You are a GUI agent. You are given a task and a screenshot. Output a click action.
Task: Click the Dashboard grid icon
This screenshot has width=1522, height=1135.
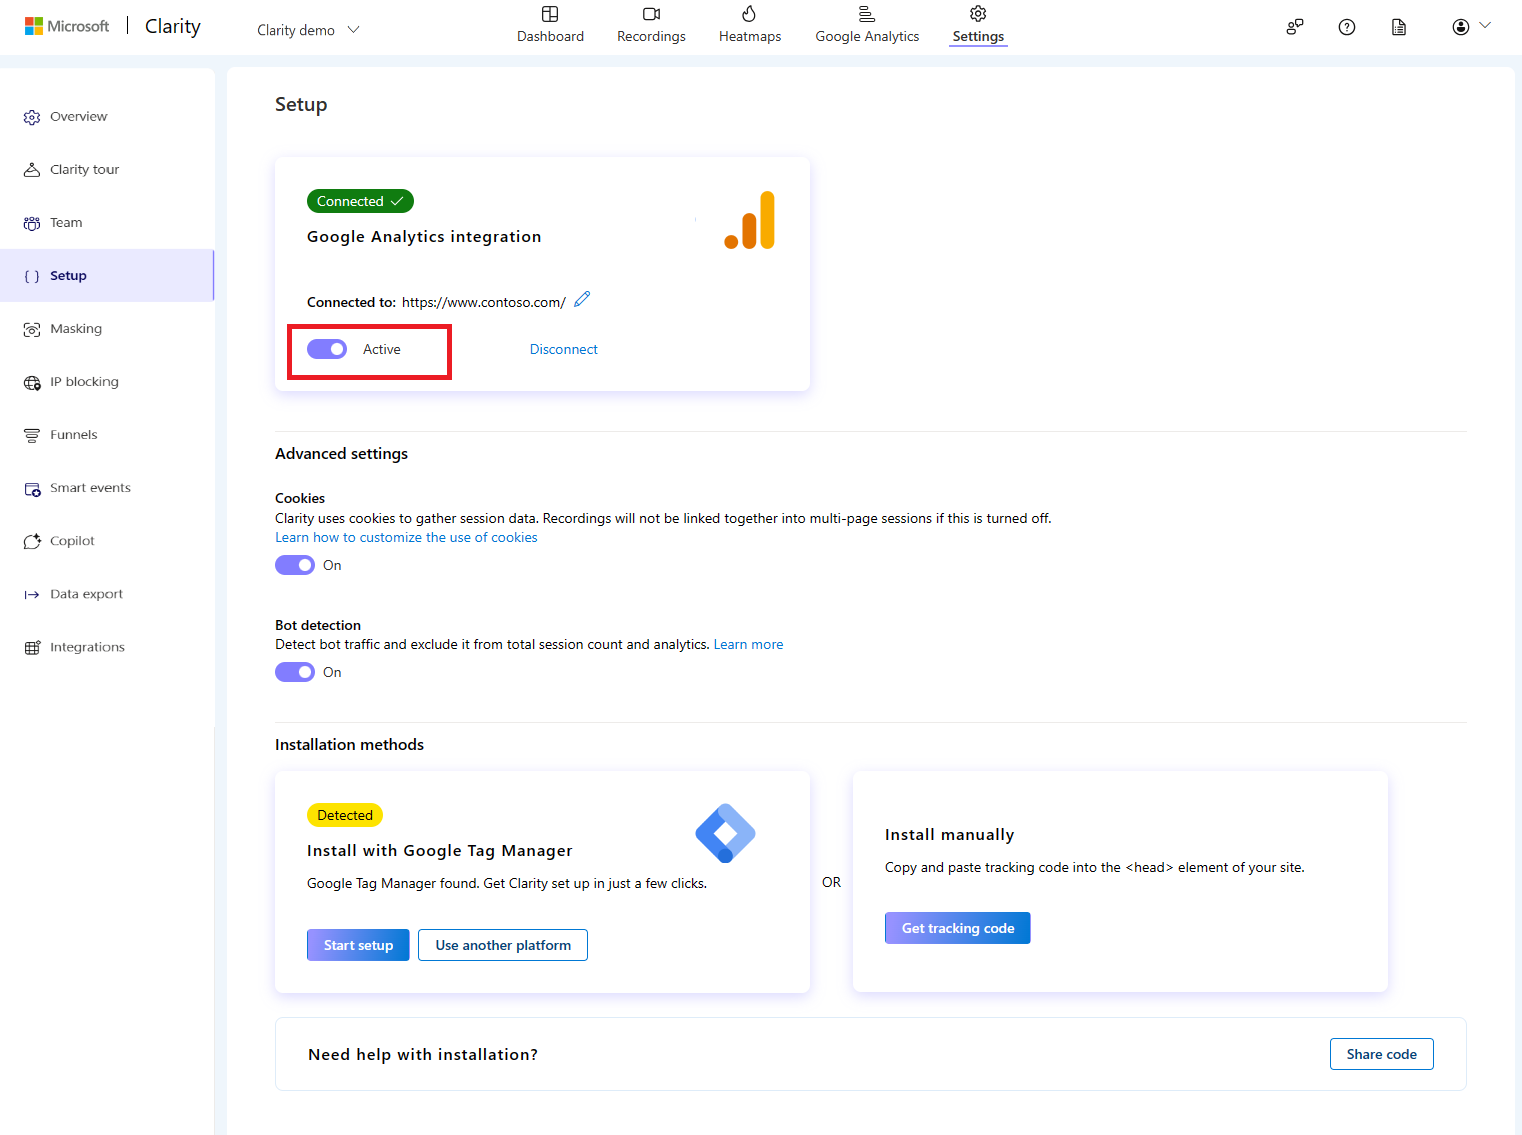(x=550, y=14)
